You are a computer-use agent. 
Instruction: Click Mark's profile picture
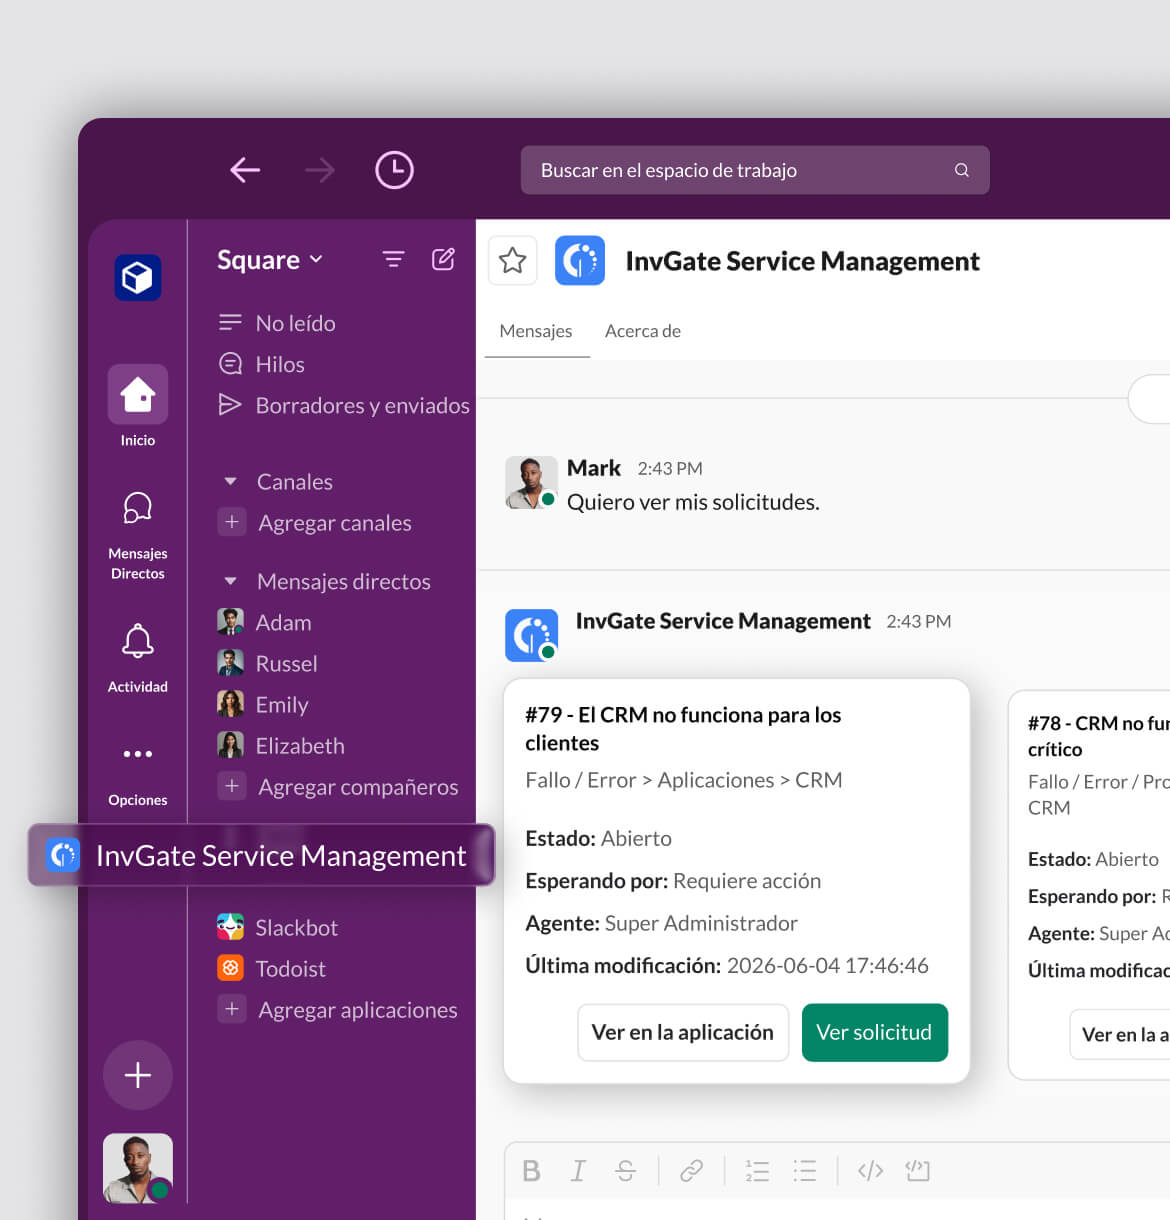531,483
